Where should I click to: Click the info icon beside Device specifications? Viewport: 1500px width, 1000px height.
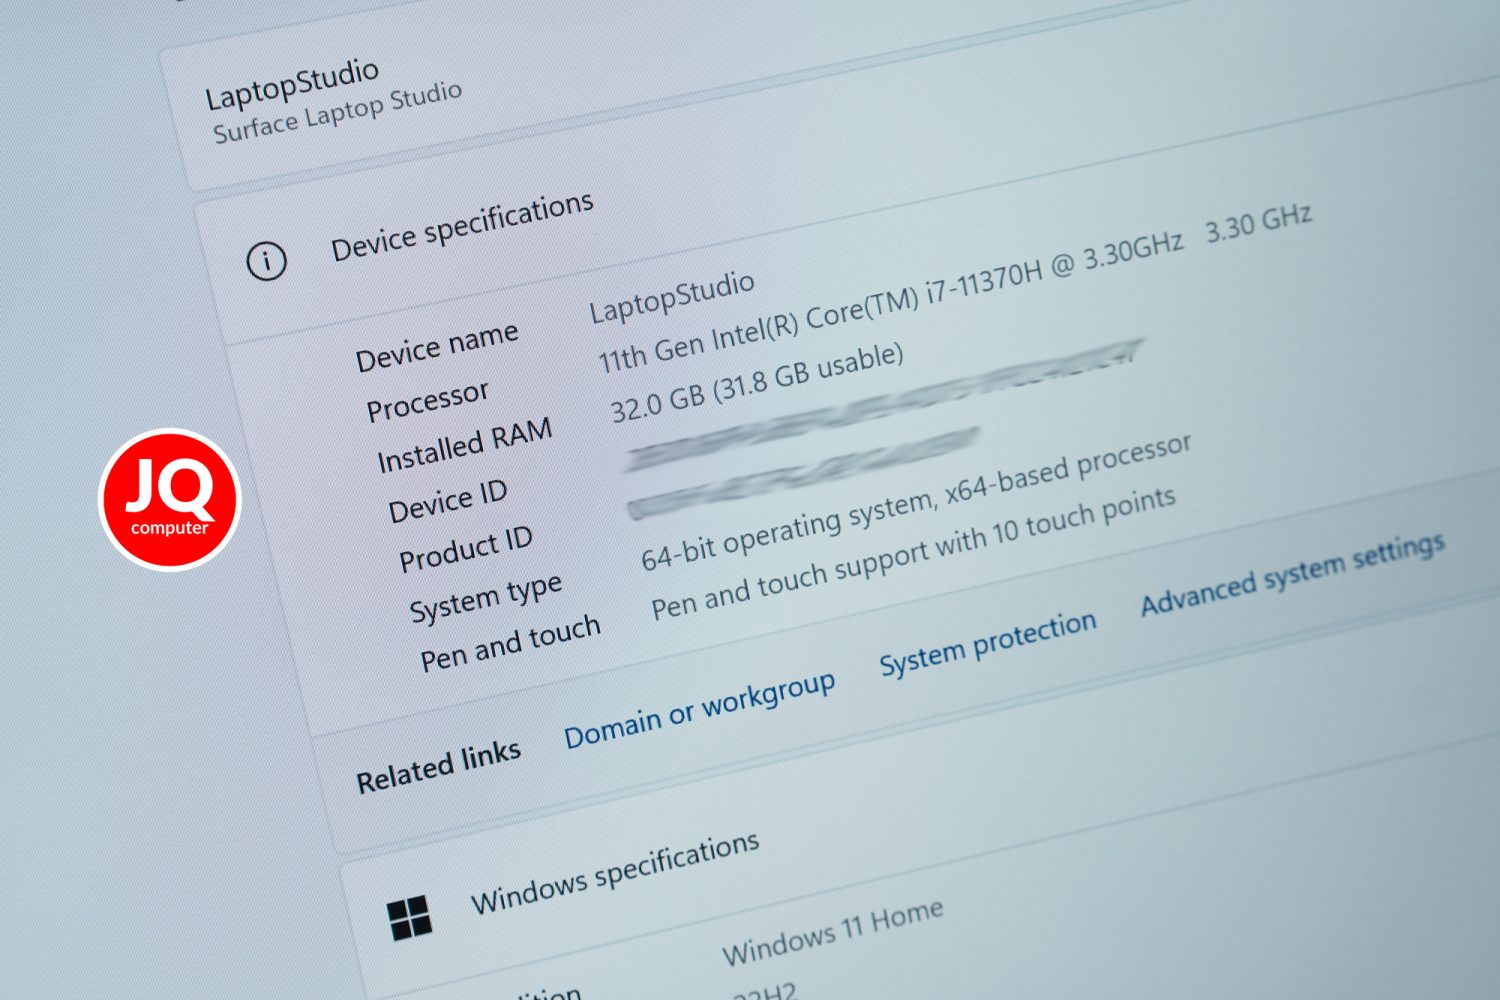[x=266, y=261]
